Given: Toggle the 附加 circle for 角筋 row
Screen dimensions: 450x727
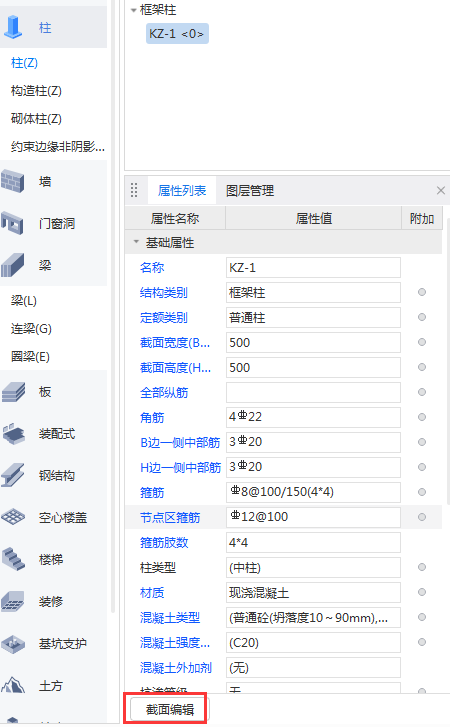Looking at the screenshot, I should tap(422, 417).
